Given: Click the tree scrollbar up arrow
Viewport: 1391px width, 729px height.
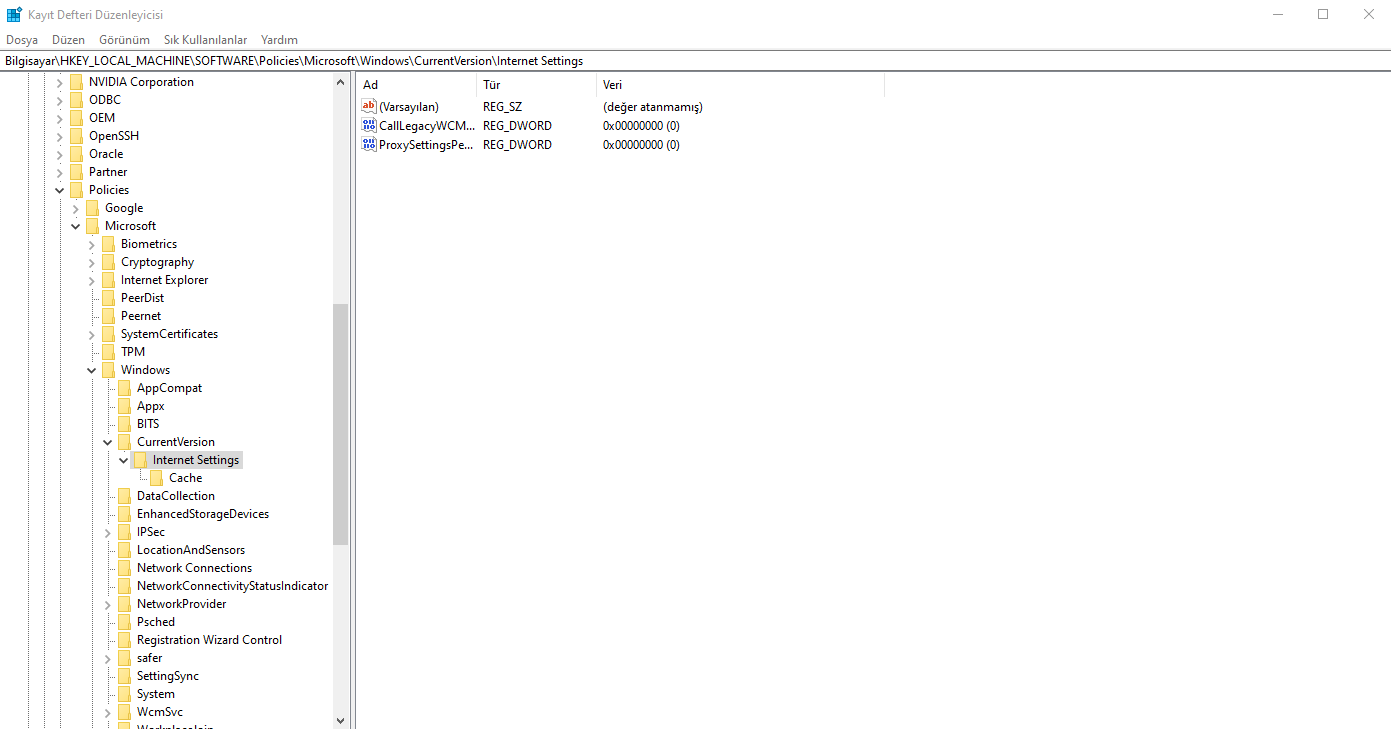Looking at the screenshot, I should 340,83.
